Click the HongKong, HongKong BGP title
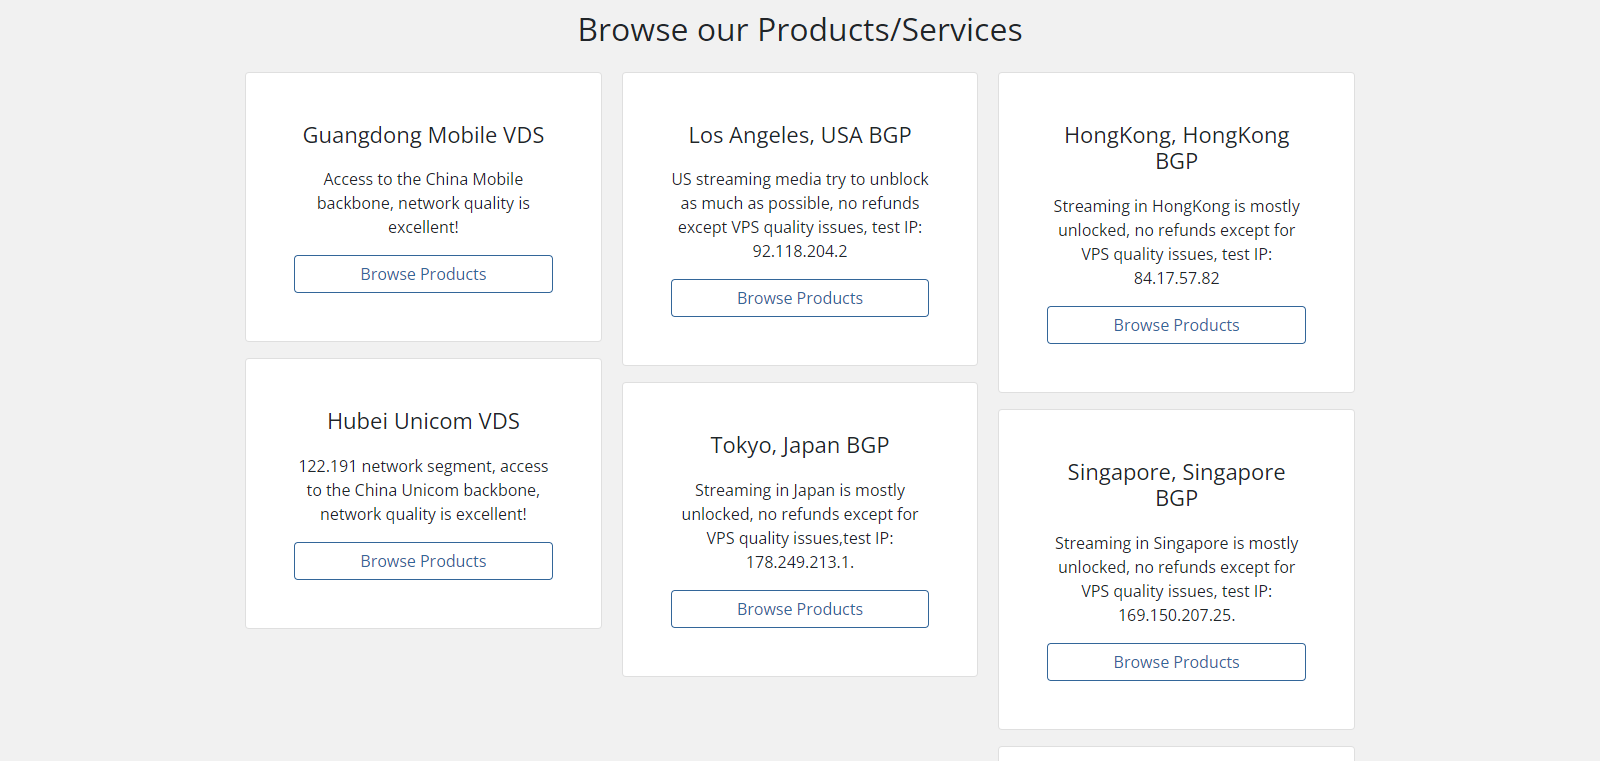The width and height of the screenshot is (1600, 761). coord(1176,148)
